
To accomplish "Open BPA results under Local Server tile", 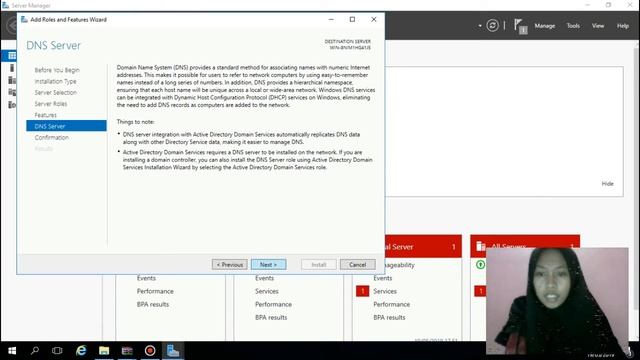I will point(389,317).
